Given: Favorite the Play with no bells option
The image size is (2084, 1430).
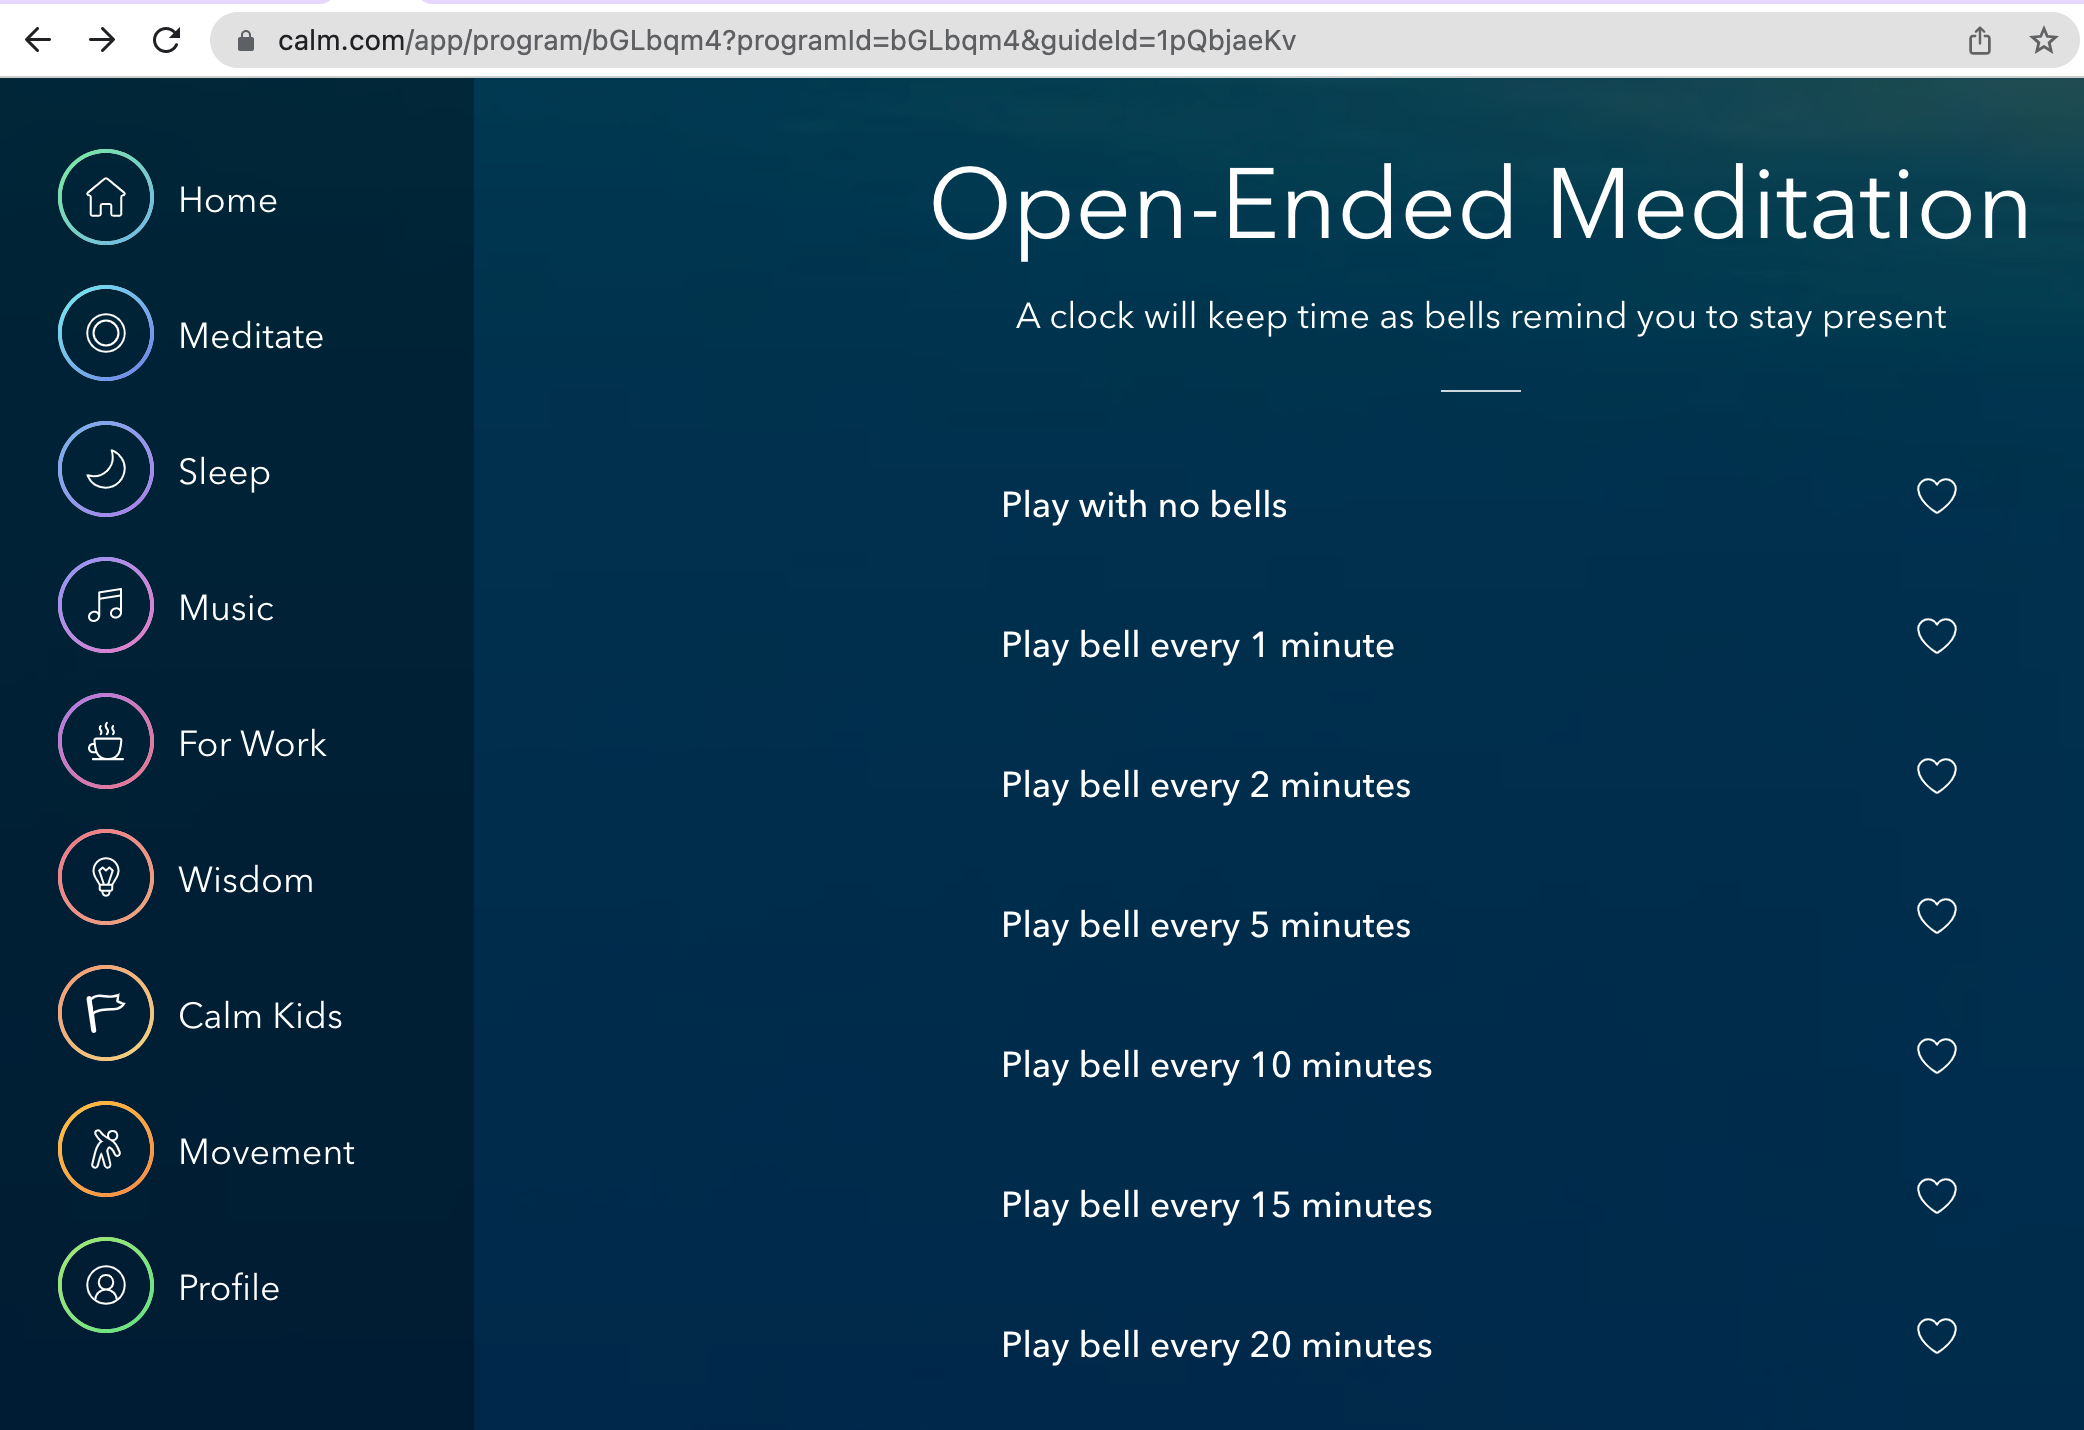Looking at the screenshot, I should click(1936, 496).
